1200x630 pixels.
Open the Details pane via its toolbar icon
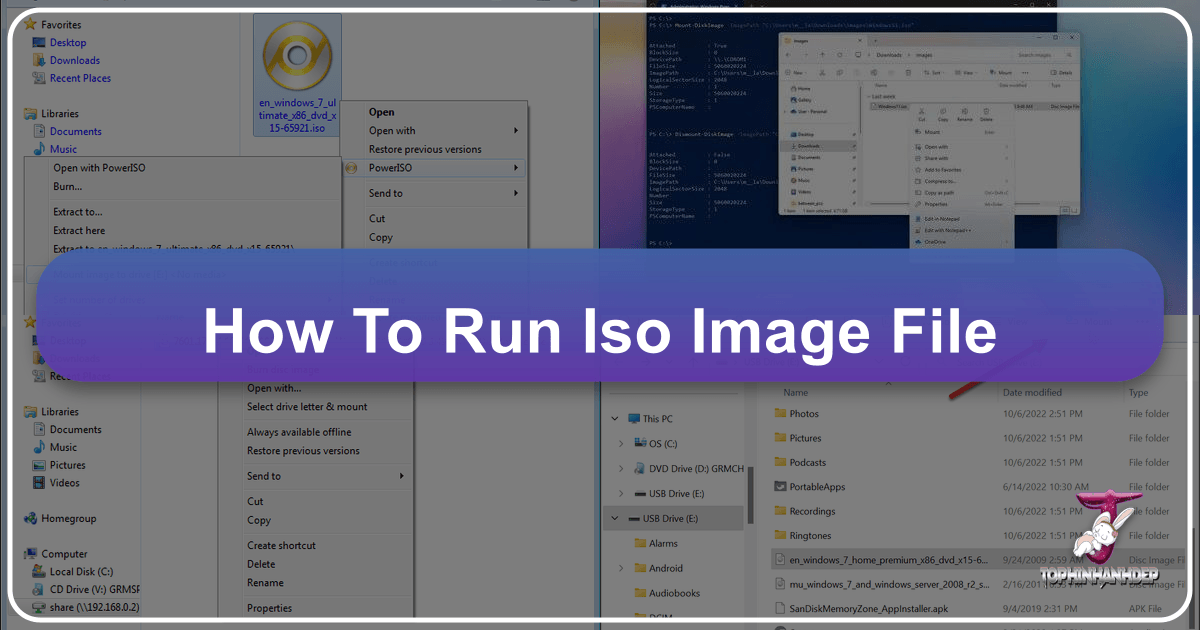(1055, 72)
